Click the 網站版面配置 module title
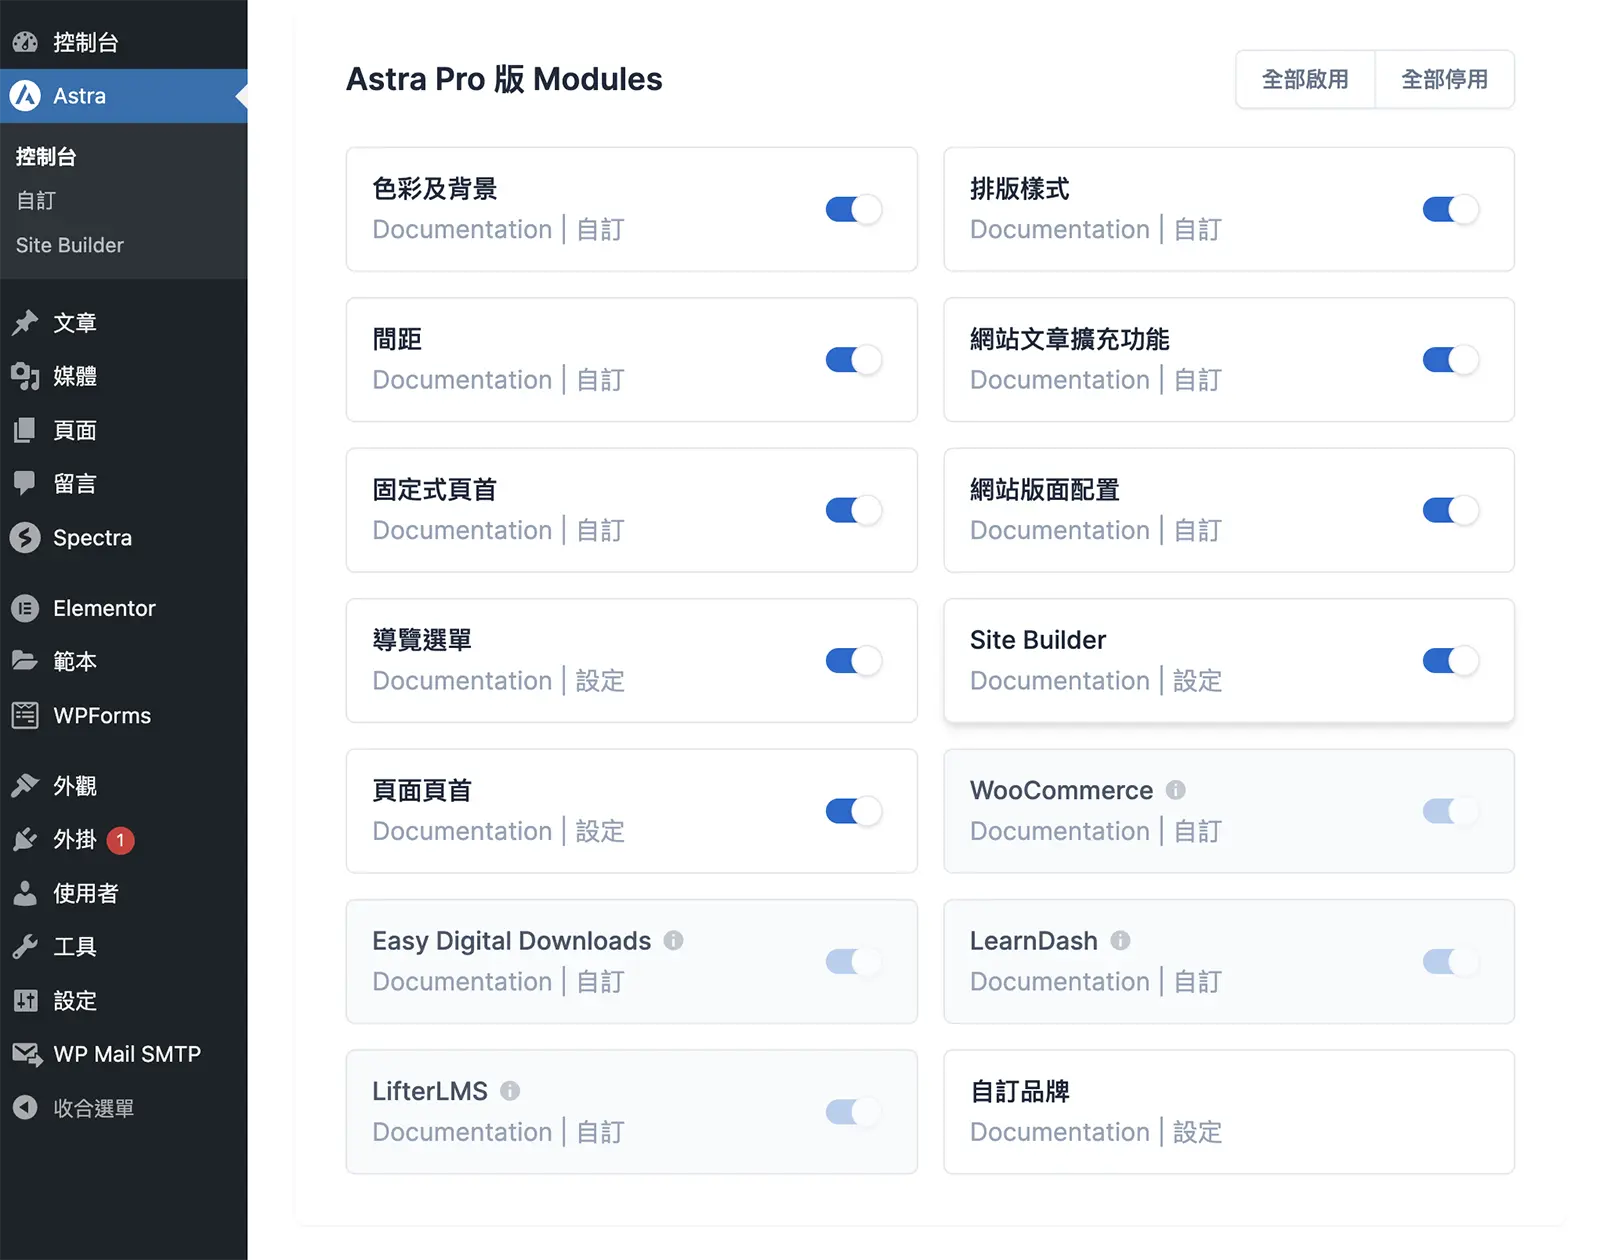 point(1045,490)
